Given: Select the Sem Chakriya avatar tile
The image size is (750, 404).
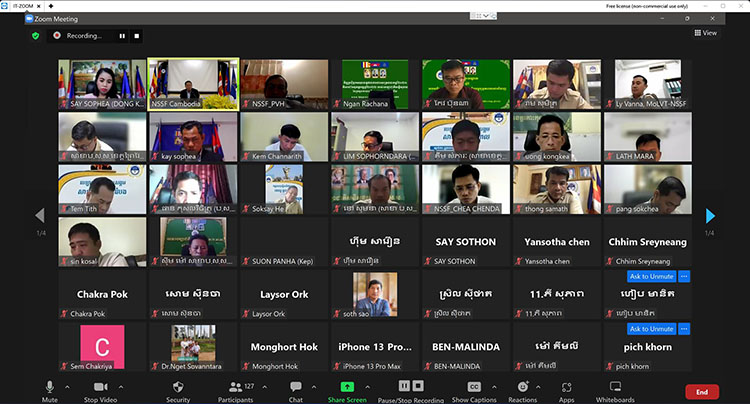Looking at the screenshot, I should pos(102,347).
